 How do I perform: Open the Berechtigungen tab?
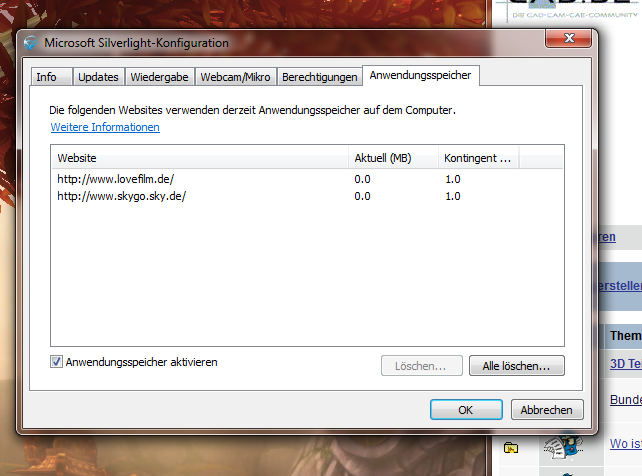(319, 77)
